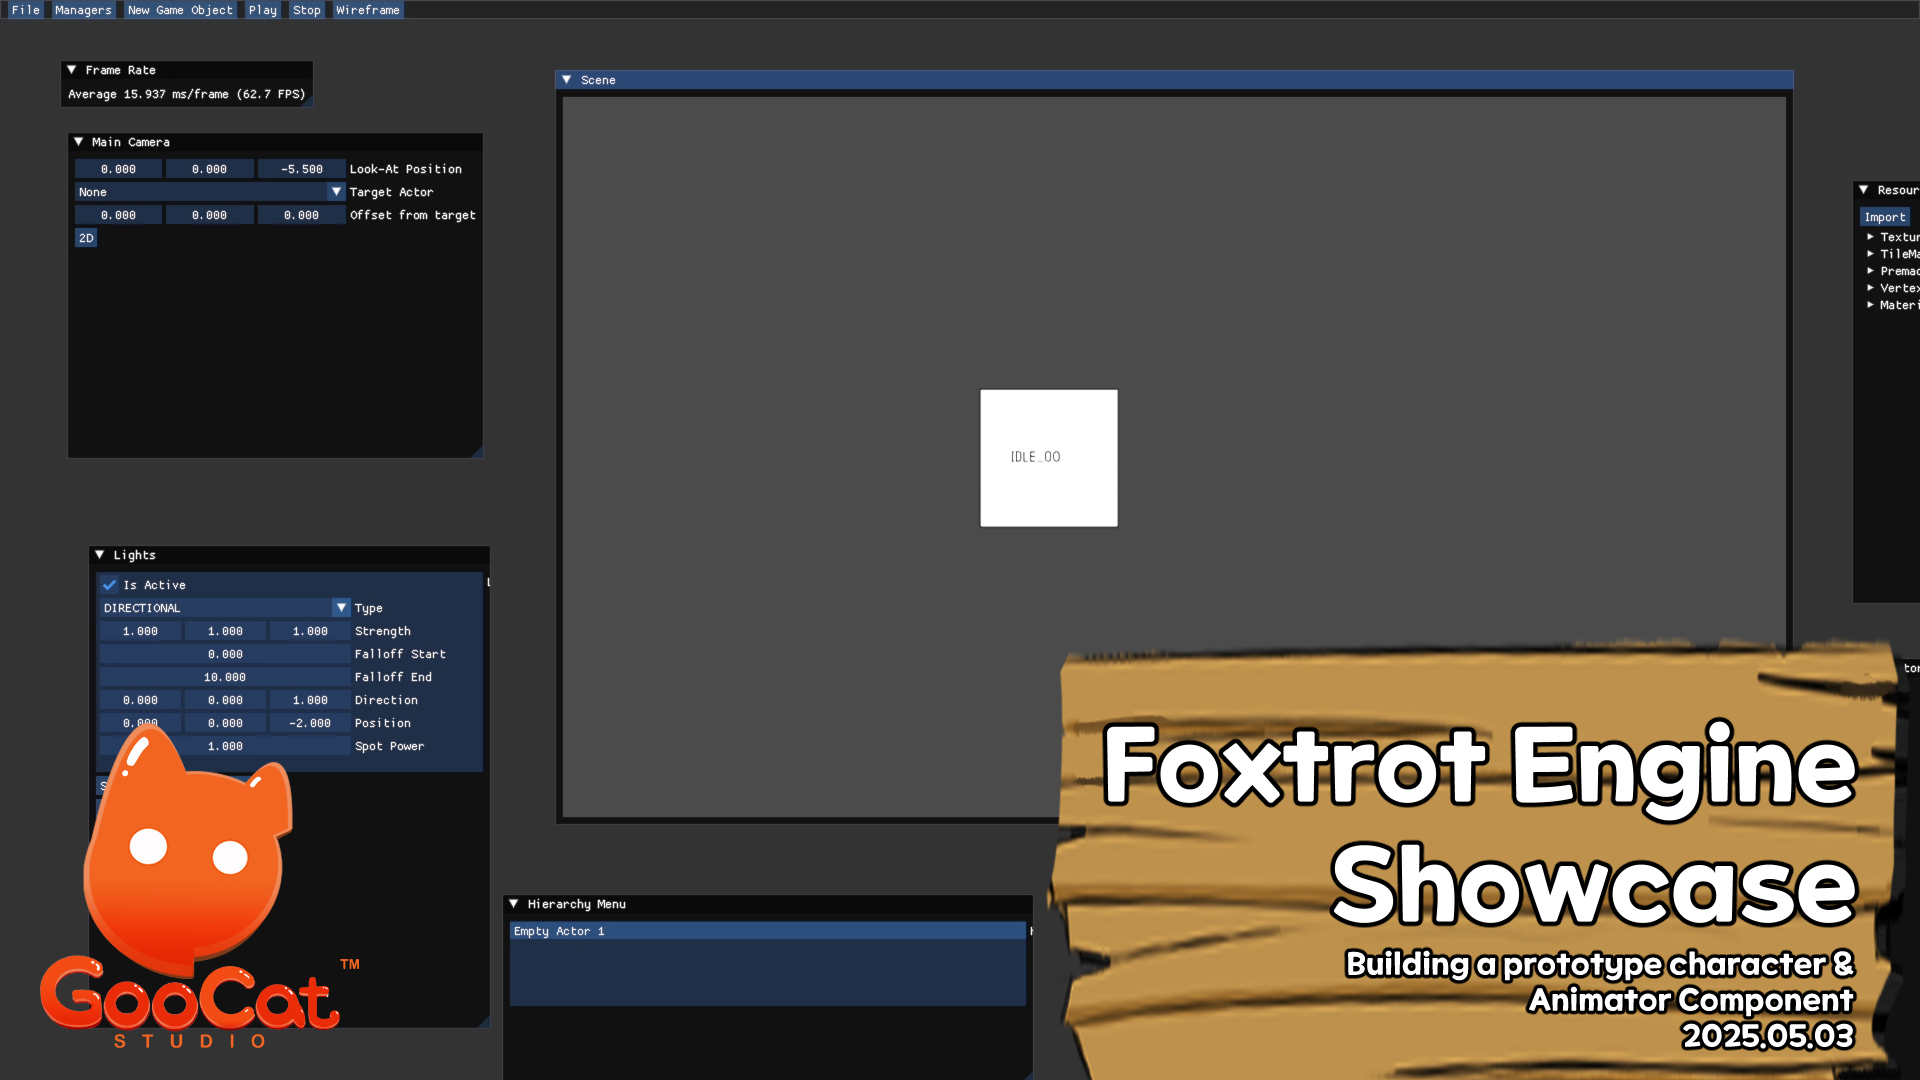Click Position Z value -2.000

click(310, 723)
